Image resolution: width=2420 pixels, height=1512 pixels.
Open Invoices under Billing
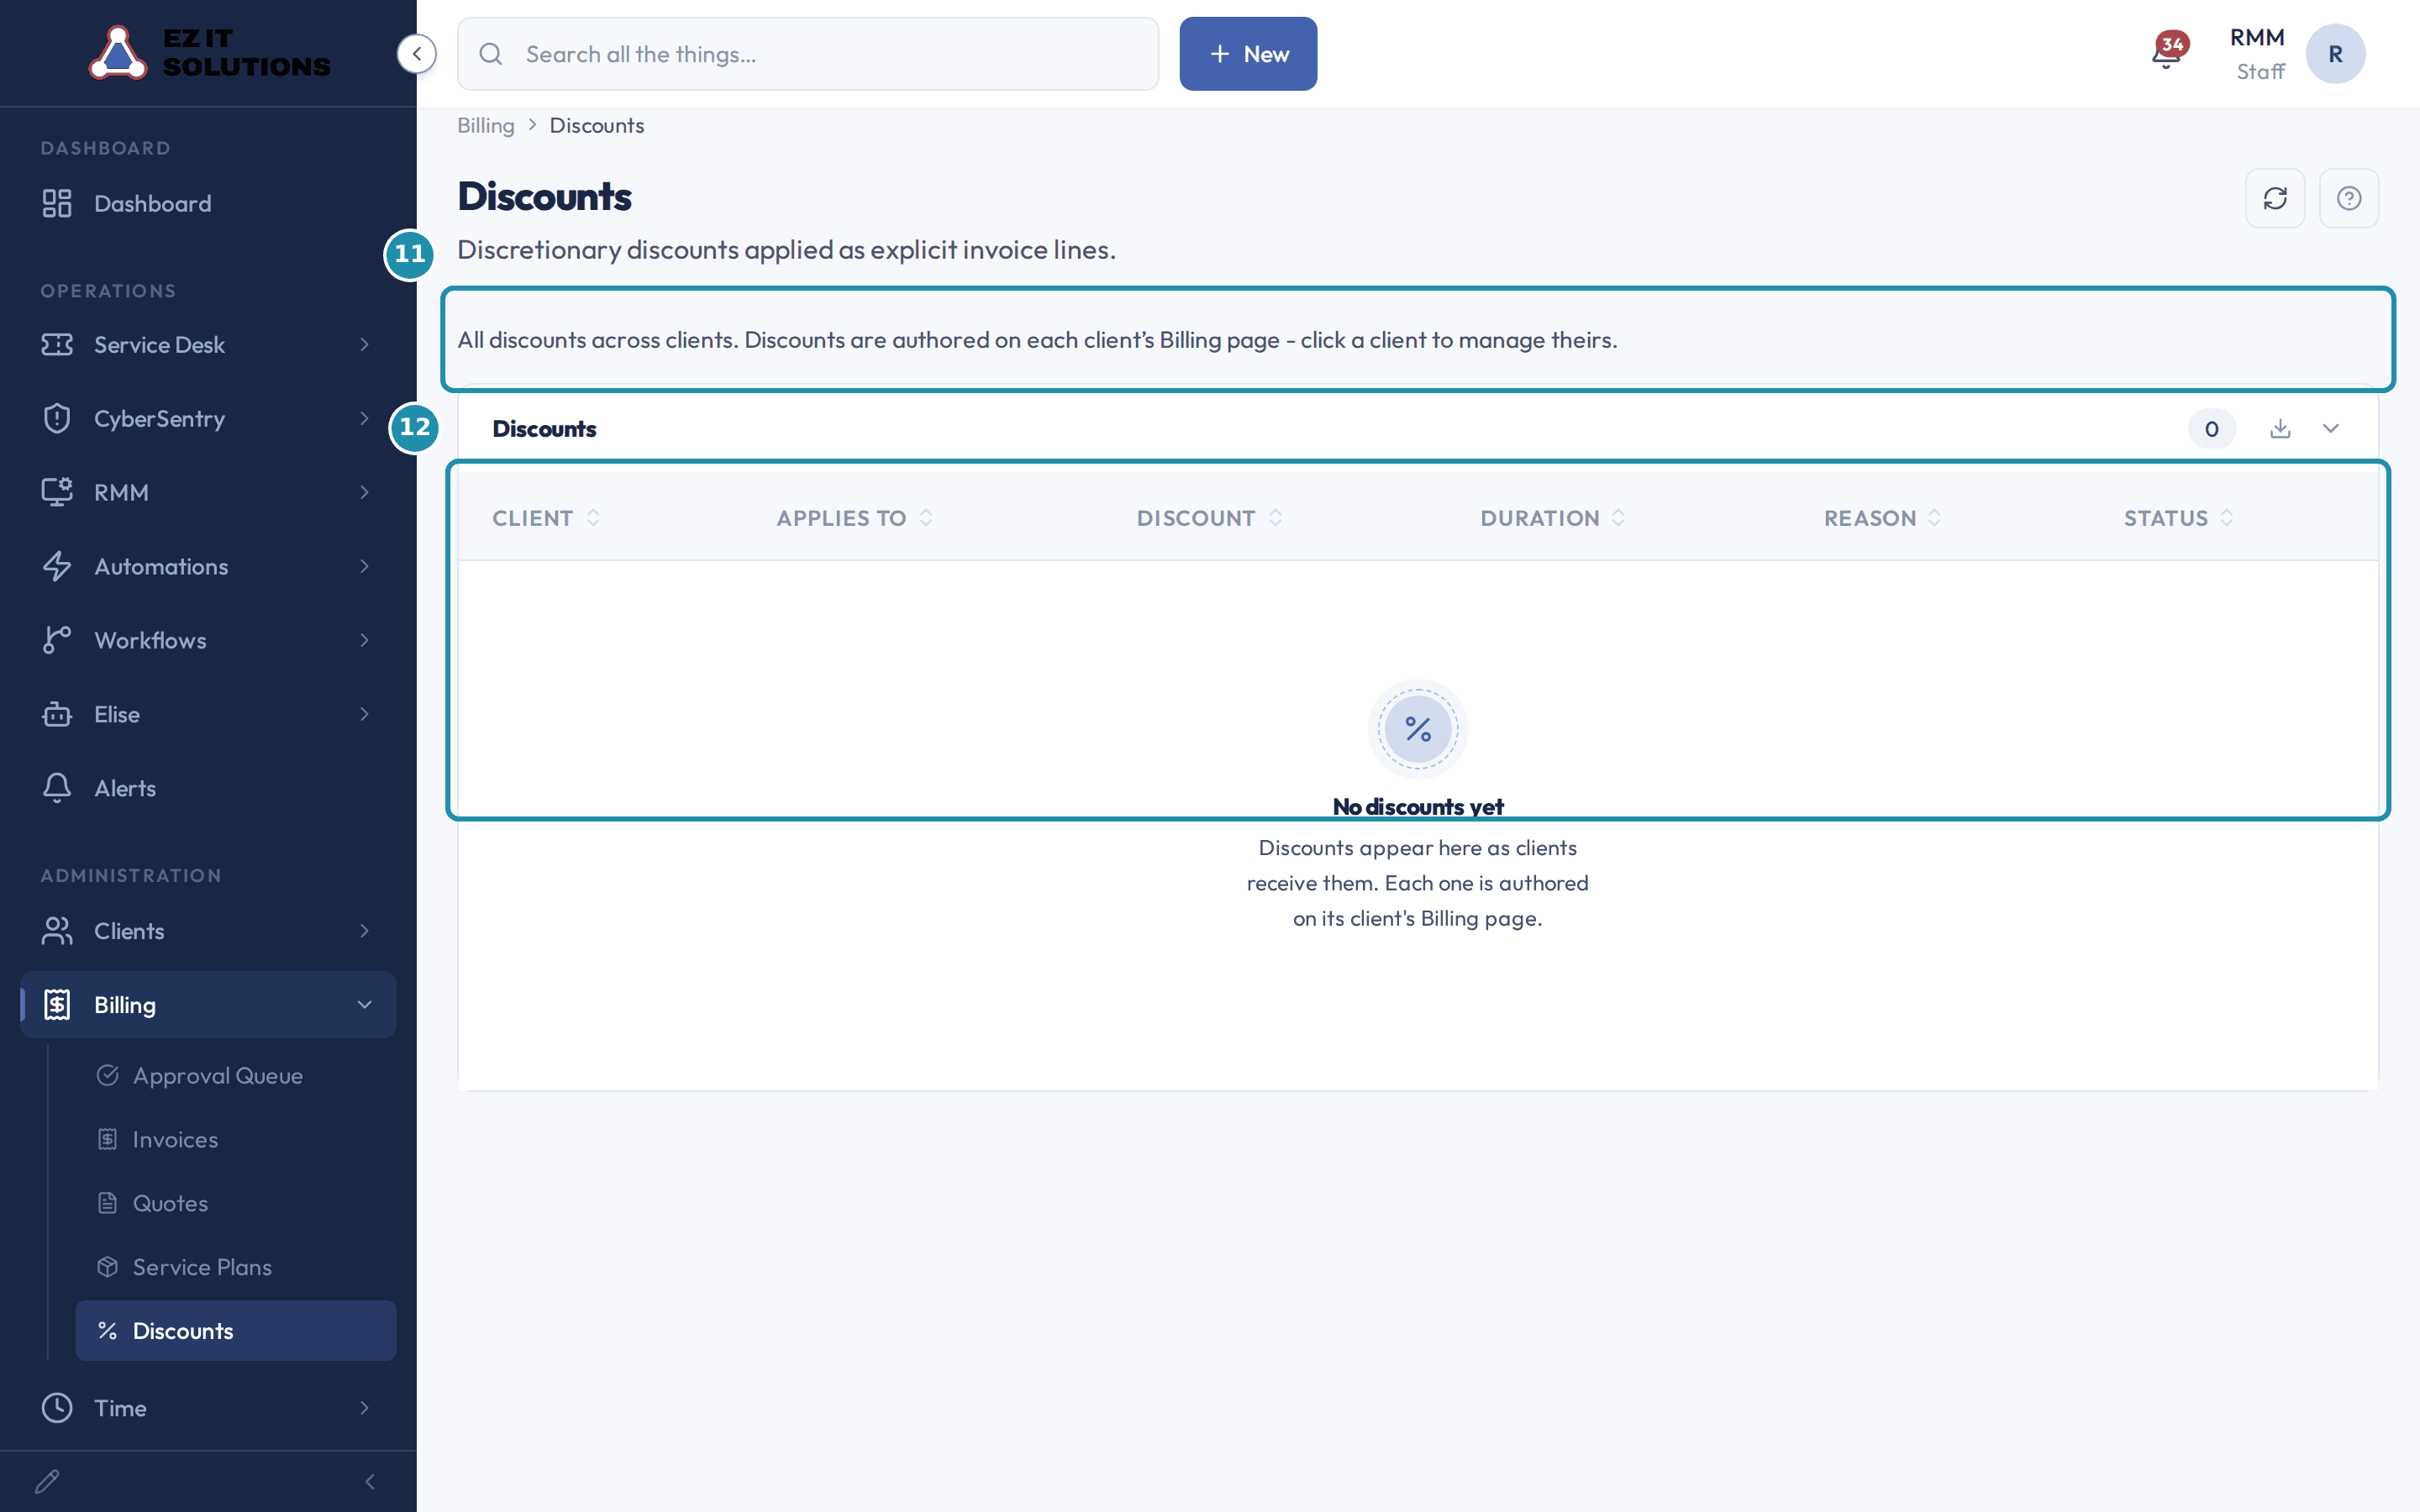coord(236,1140)
